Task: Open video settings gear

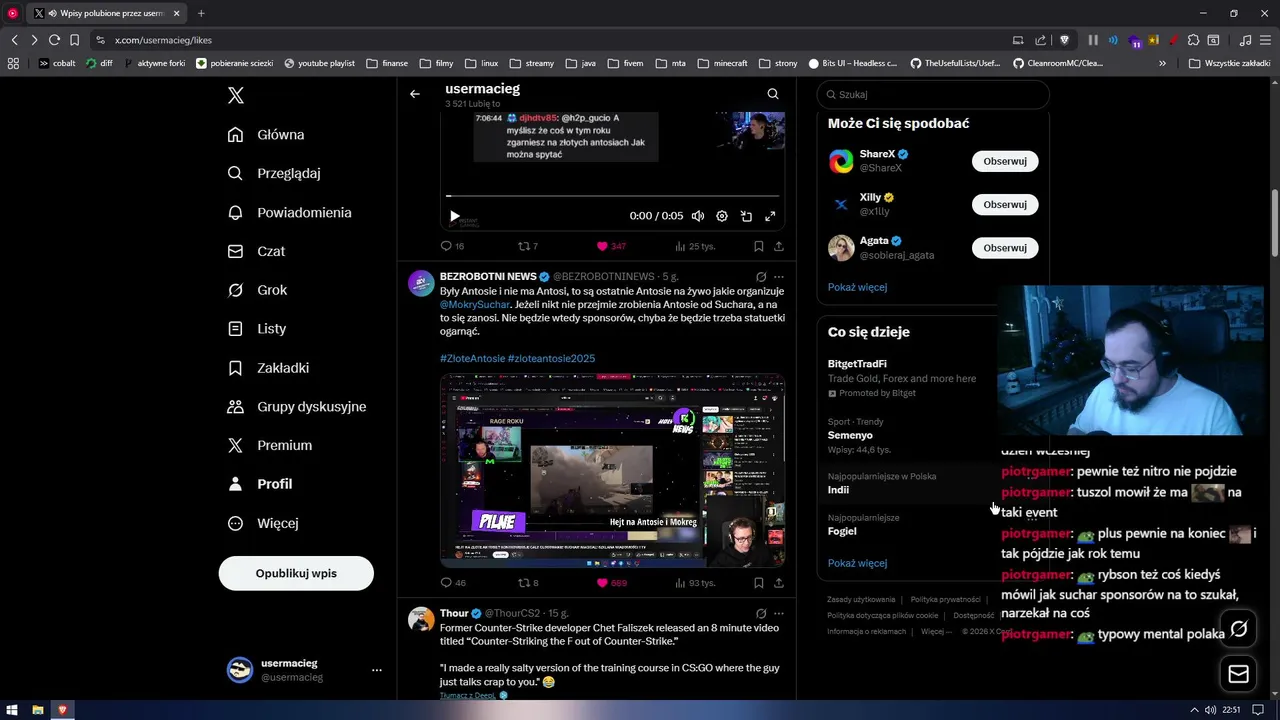Action: coord(722,216)
